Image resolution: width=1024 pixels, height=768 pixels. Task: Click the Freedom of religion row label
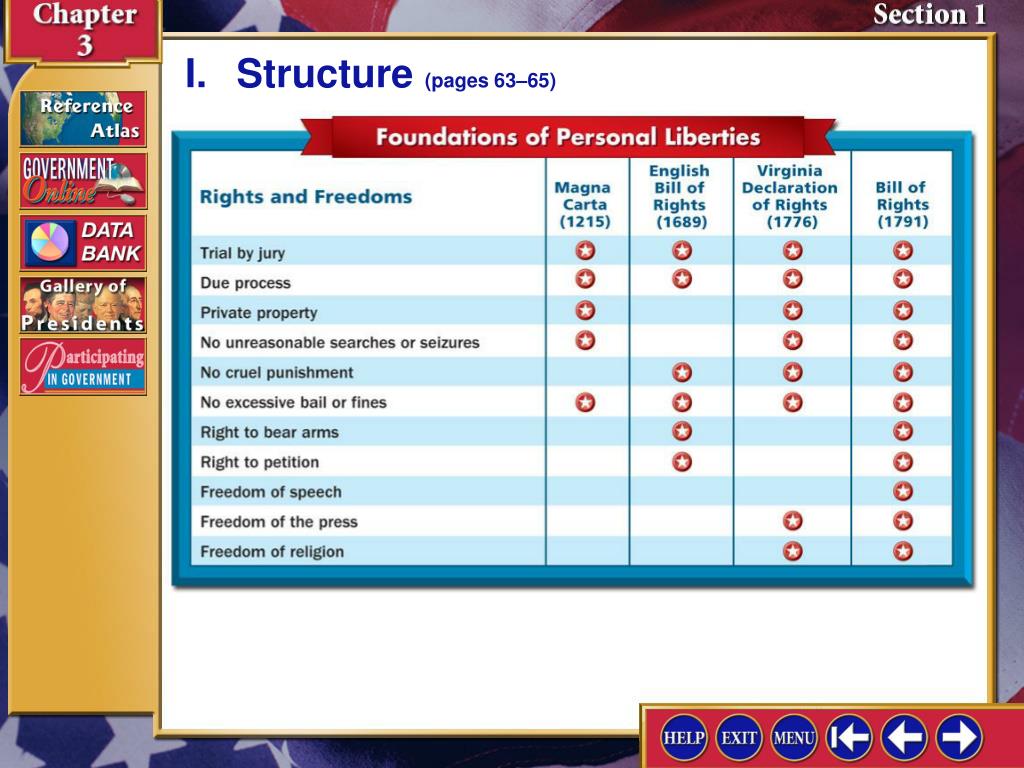[272, 552]
